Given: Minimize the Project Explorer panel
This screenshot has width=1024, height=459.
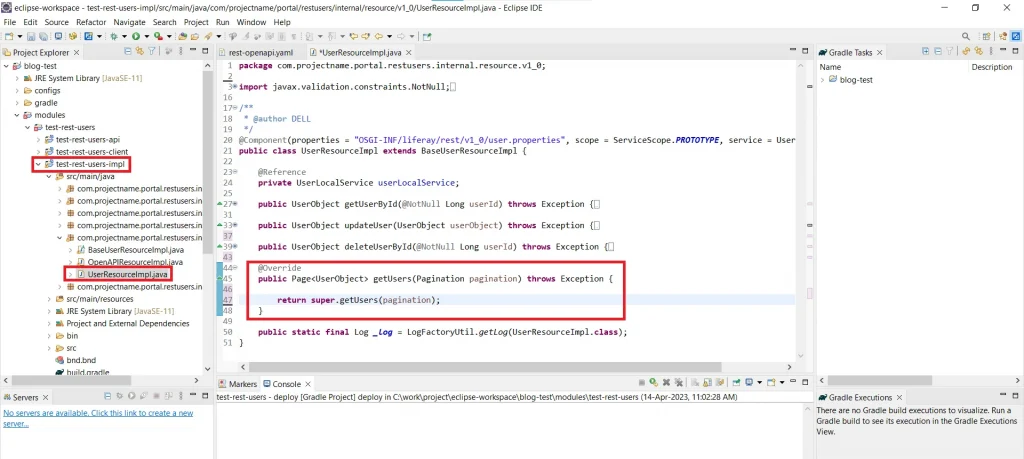Looking at the screenshot, I should [x=193, y=50].
